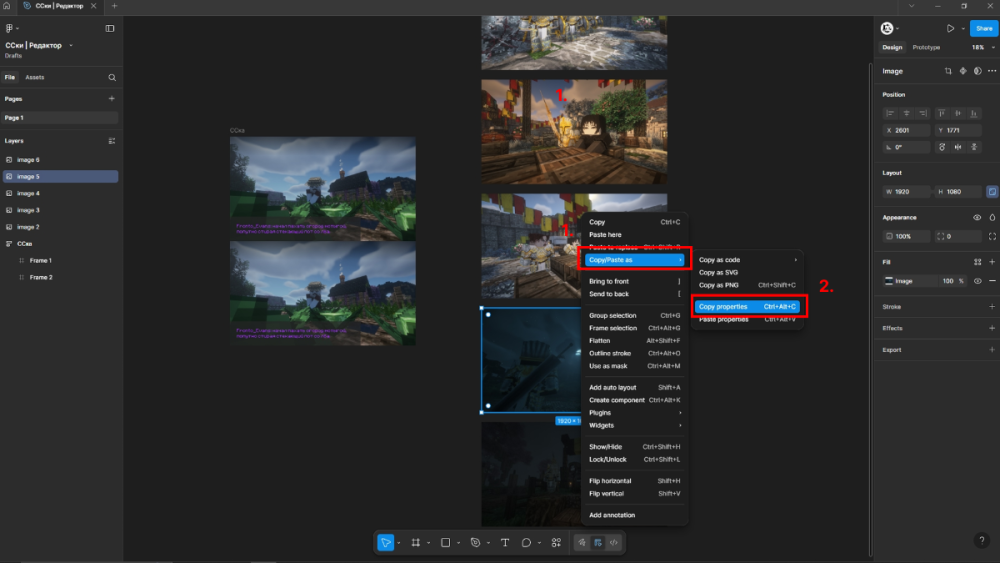Toggle Dev Mode in bottom toolbar
The height and width of the screenshot is (563, 1000).
(x=614, y=542)
